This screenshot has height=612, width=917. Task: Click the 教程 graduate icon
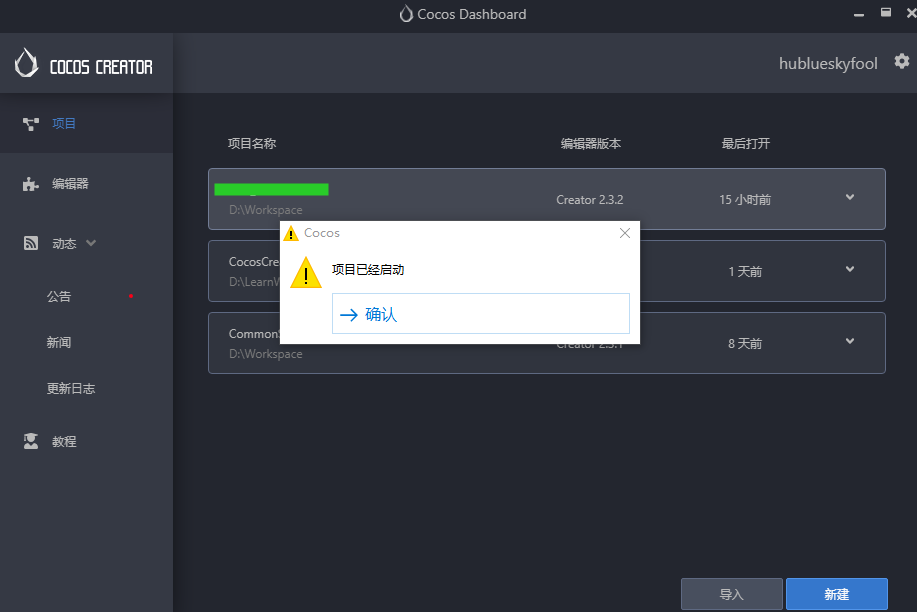(31, 441)
